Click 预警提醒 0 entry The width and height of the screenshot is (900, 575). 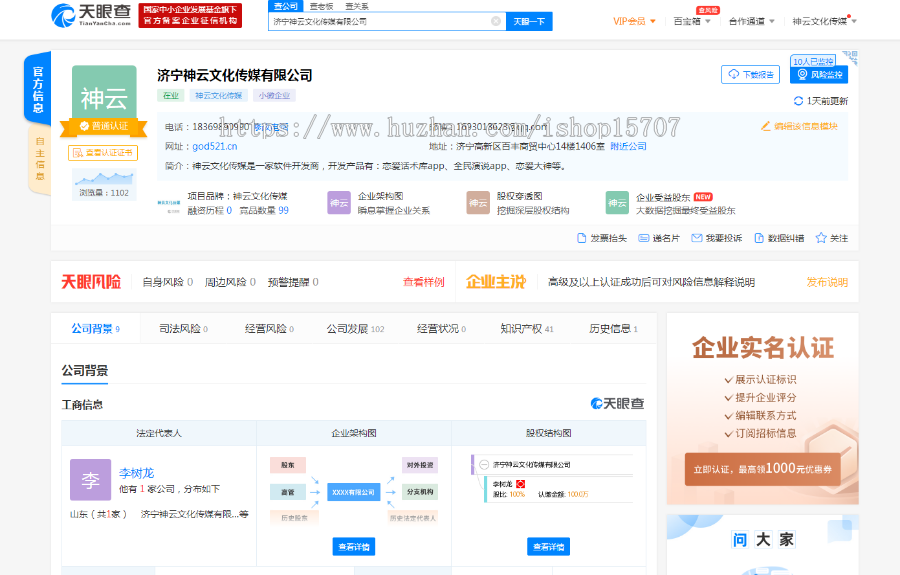[x=293, y=282]
